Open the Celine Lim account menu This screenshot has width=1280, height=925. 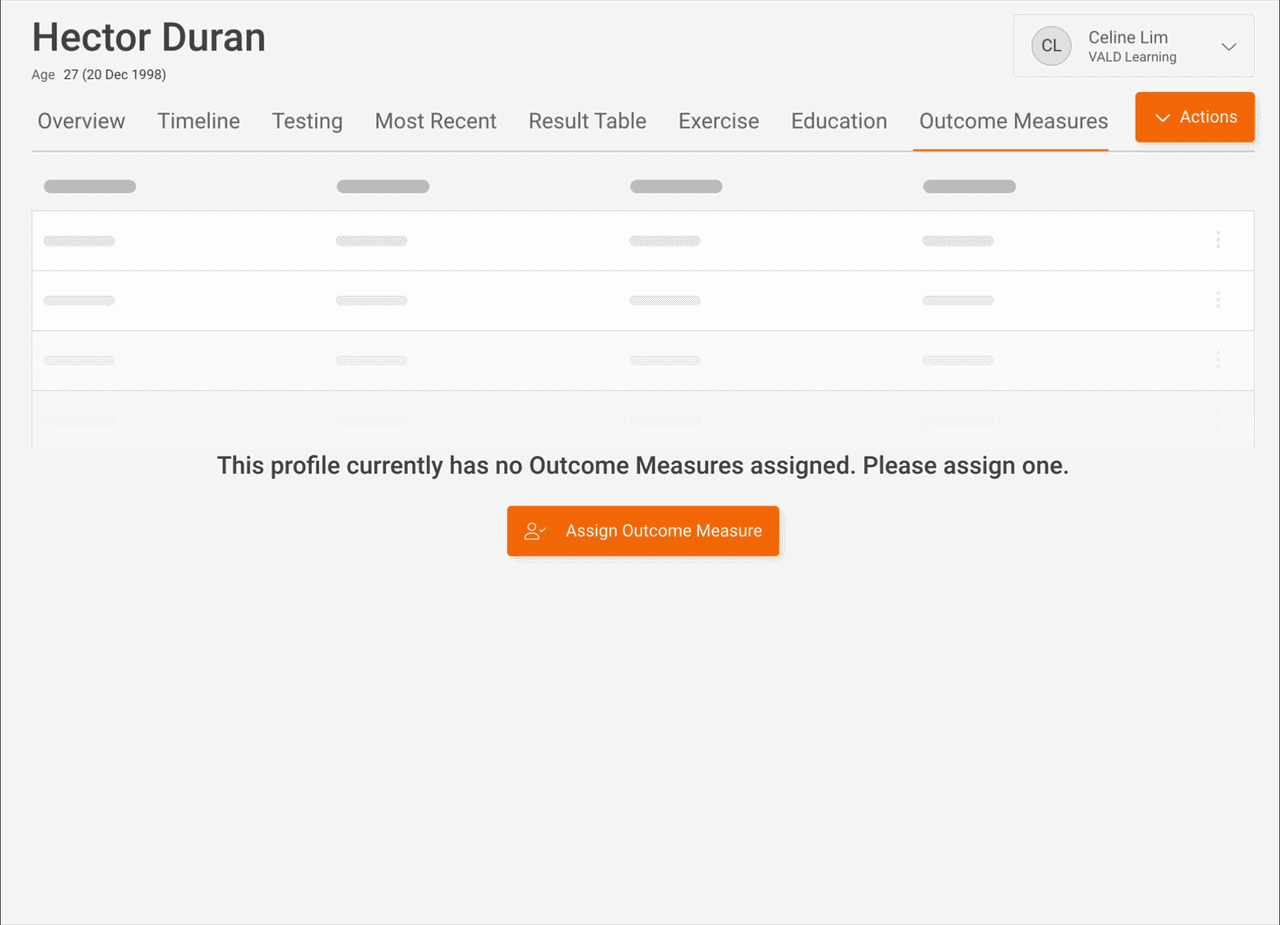[1134, 46]
